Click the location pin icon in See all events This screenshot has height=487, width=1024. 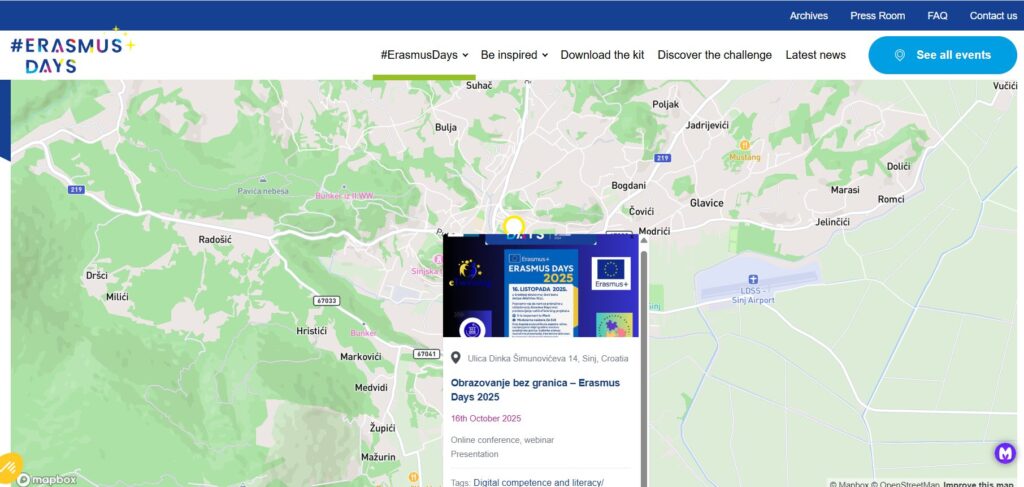pyautogui.click(x=899, y=55)
